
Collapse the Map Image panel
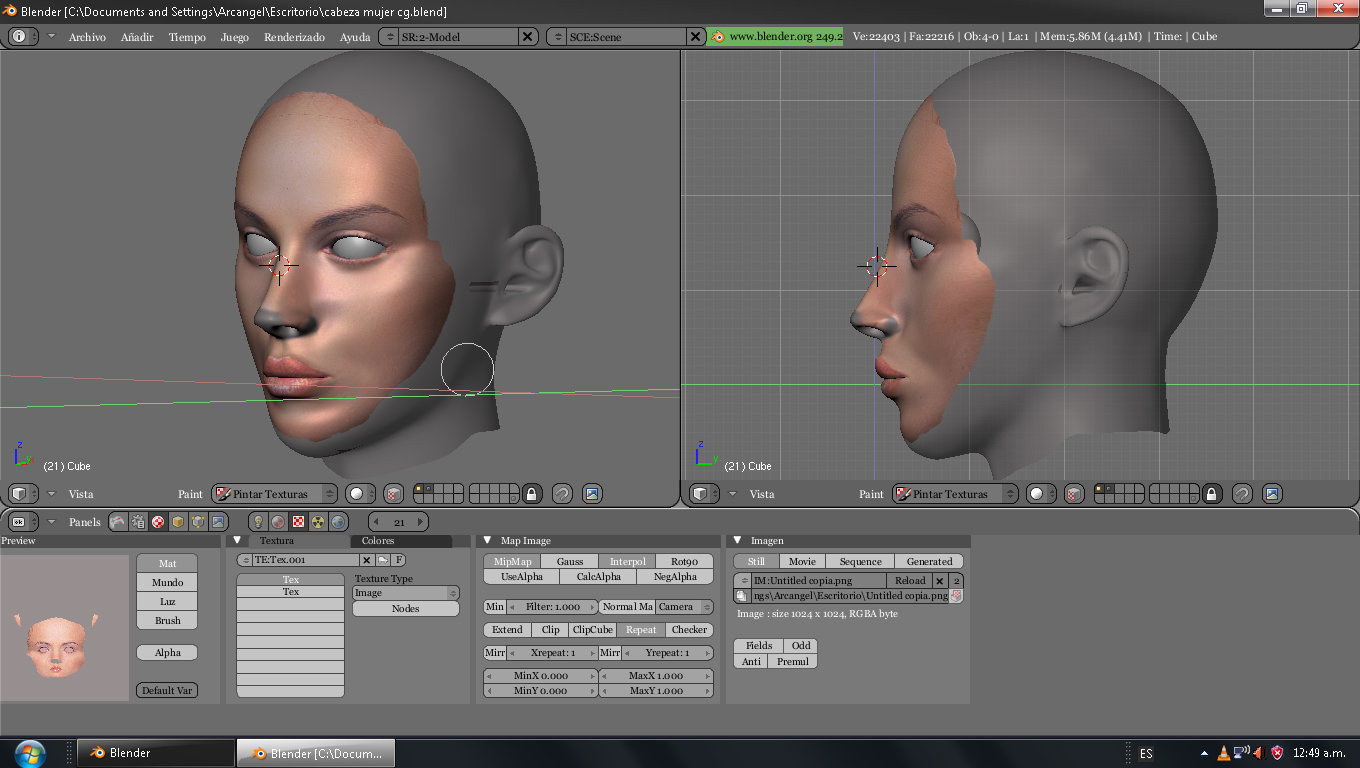pyautogui.click(x=487, y=541)
